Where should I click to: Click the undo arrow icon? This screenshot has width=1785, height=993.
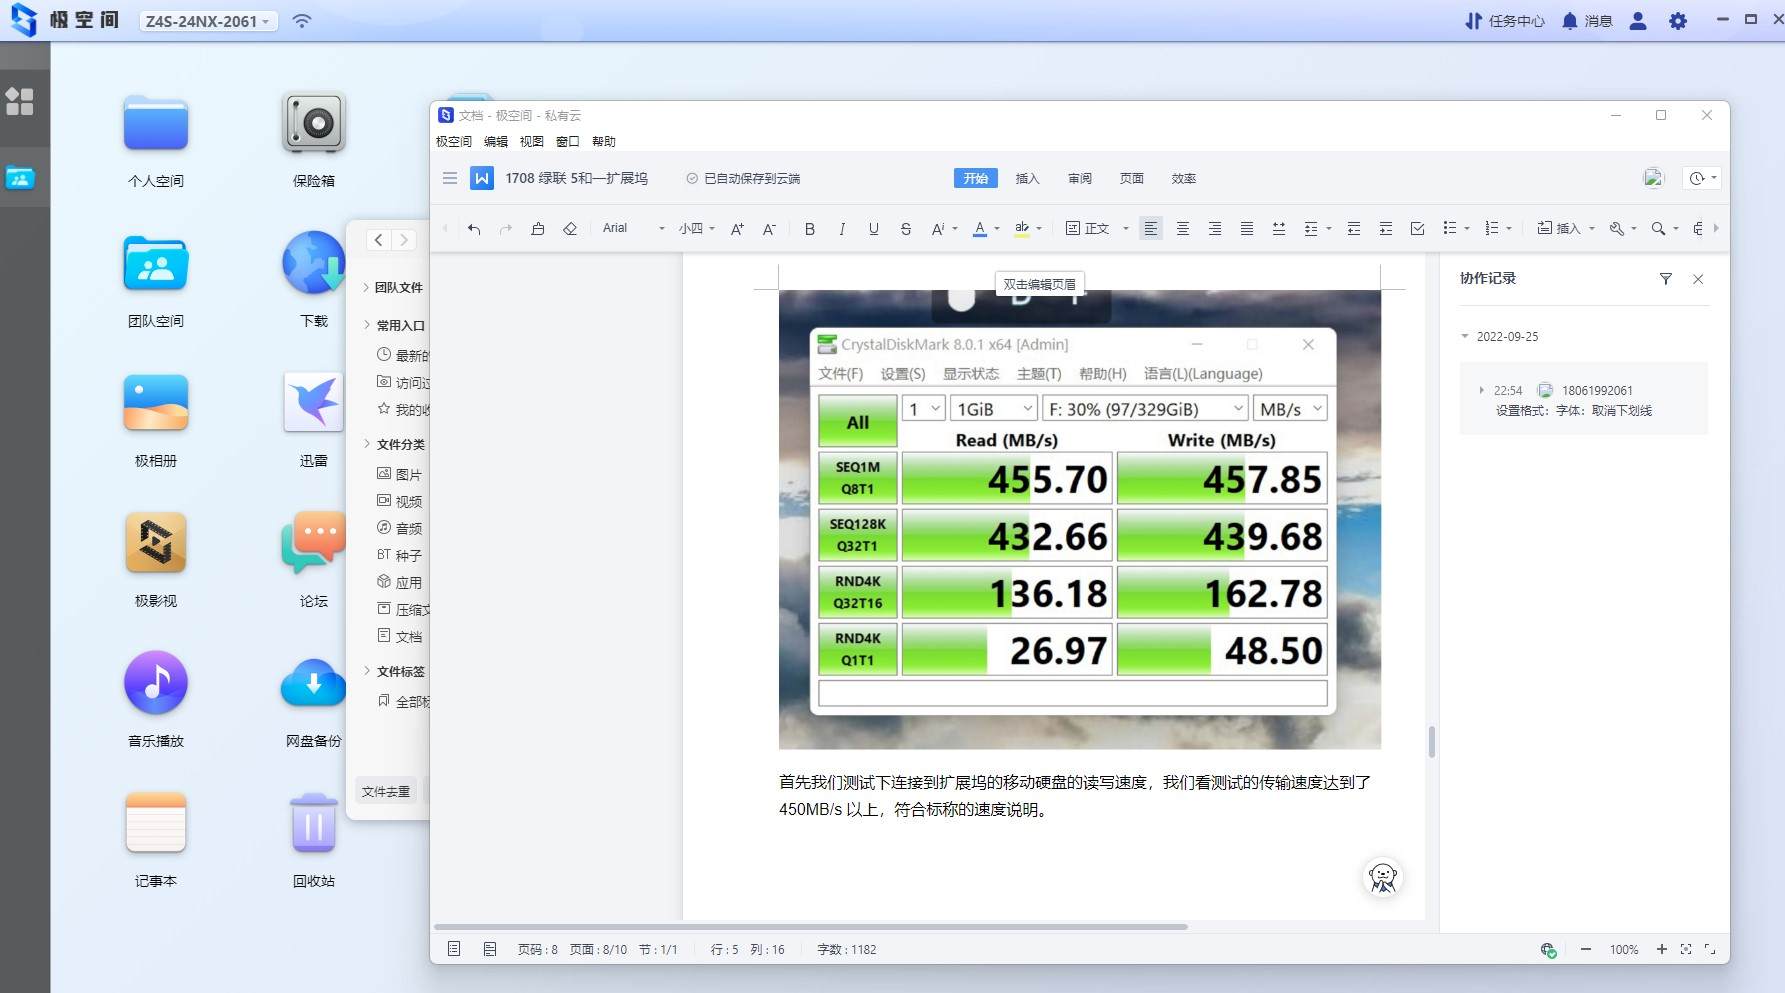474,229
